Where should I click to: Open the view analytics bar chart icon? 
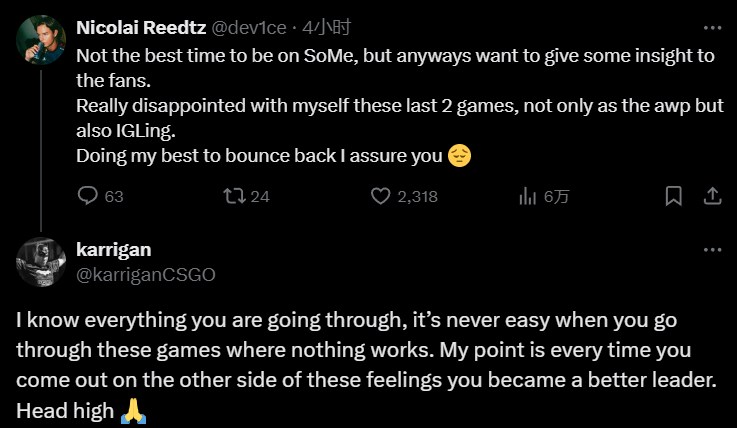pyautogui.click(x=527, y=196)
